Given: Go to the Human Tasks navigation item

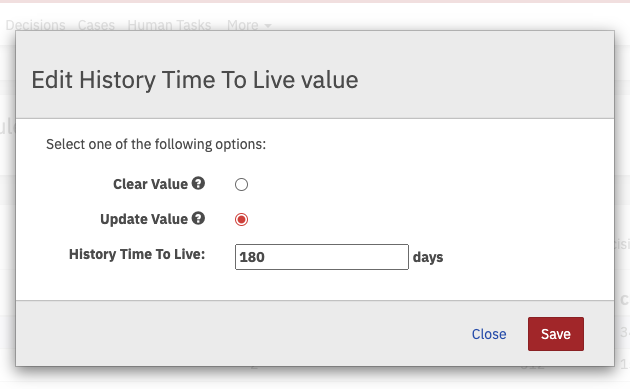Looking at the screenshot, I should point(169,25).
